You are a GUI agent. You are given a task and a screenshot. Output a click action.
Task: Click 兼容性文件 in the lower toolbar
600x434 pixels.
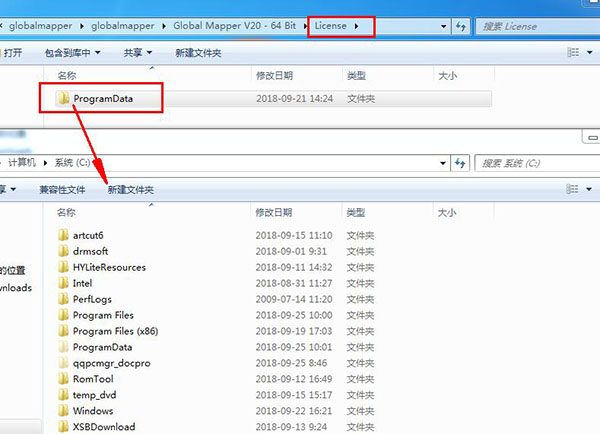coord(62,189)
